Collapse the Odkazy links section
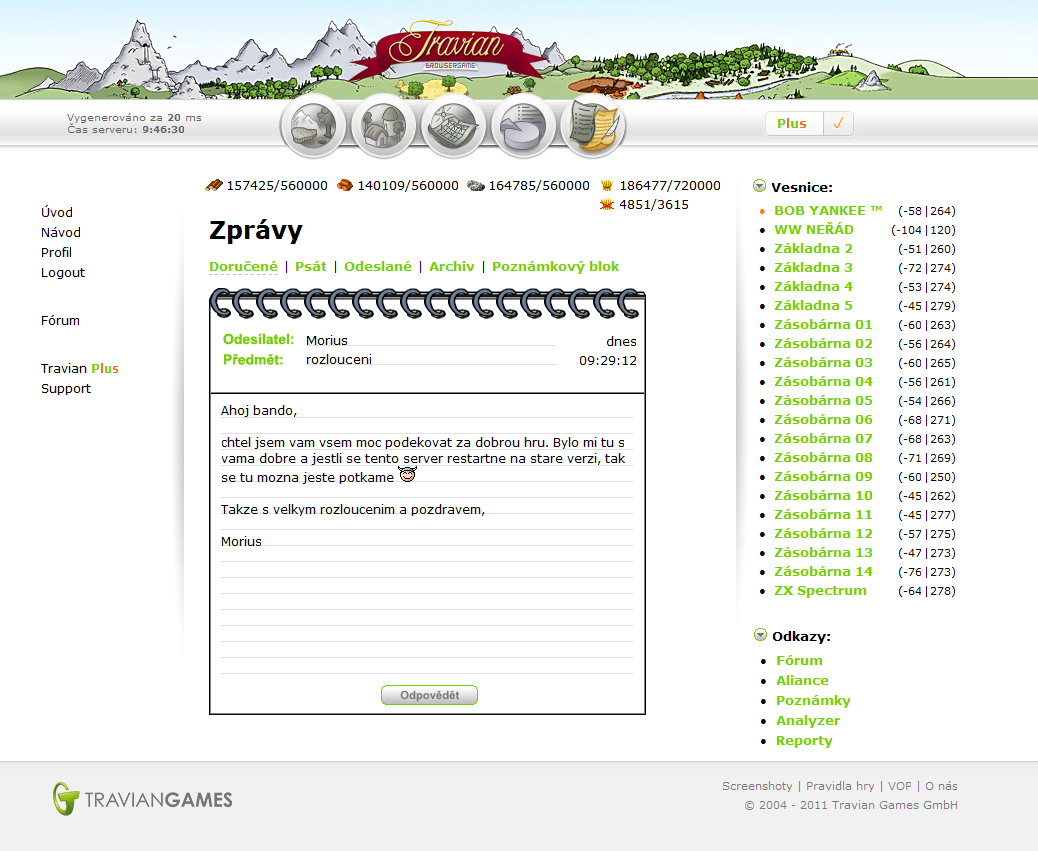Viewport: 1038px width, 851px height. 760,635
